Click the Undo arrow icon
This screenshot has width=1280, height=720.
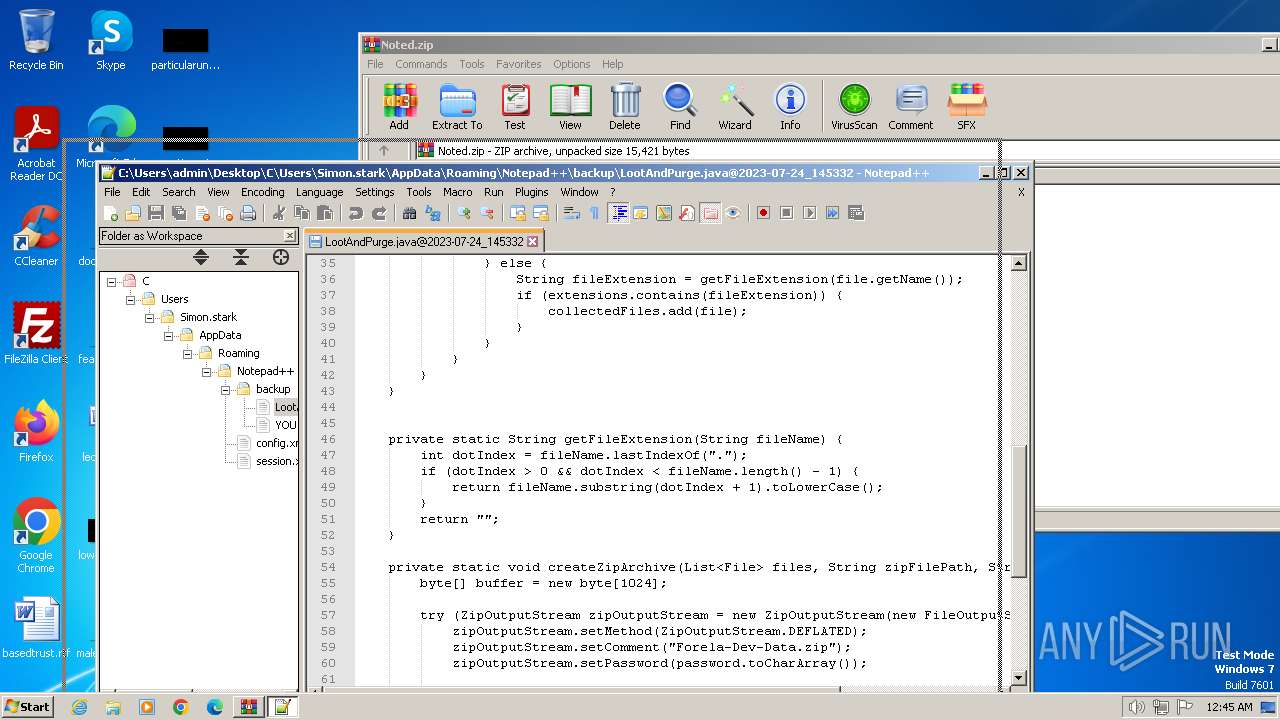tap(356, 213)
